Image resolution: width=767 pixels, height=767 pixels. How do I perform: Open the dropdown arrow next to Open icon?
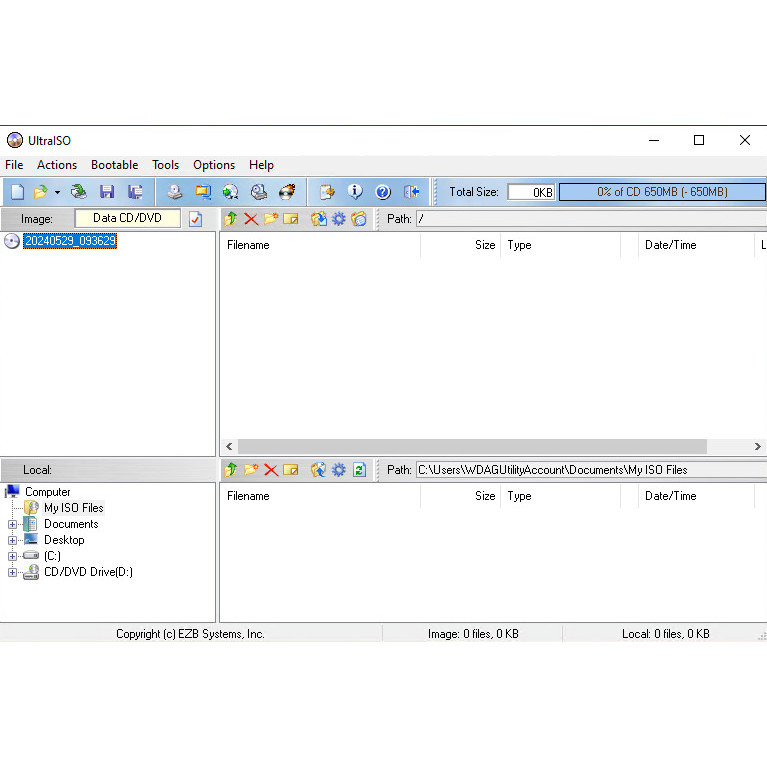pos(57,192)
